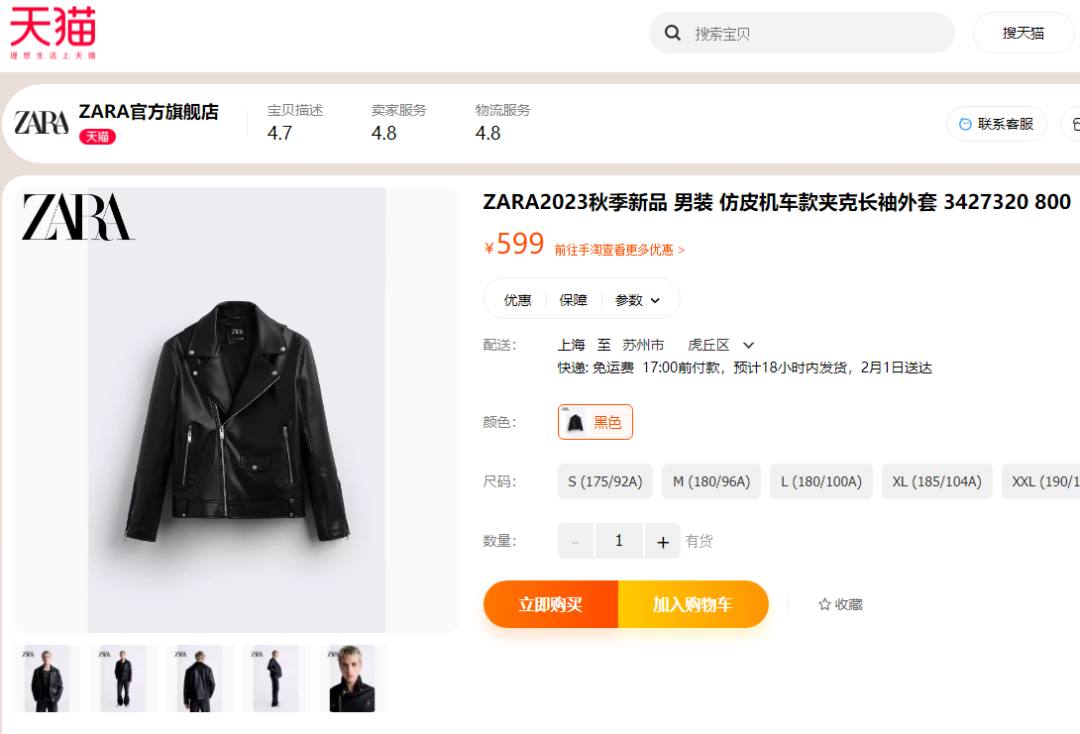
Task: Click the Tmall logo
Action: 53,32
